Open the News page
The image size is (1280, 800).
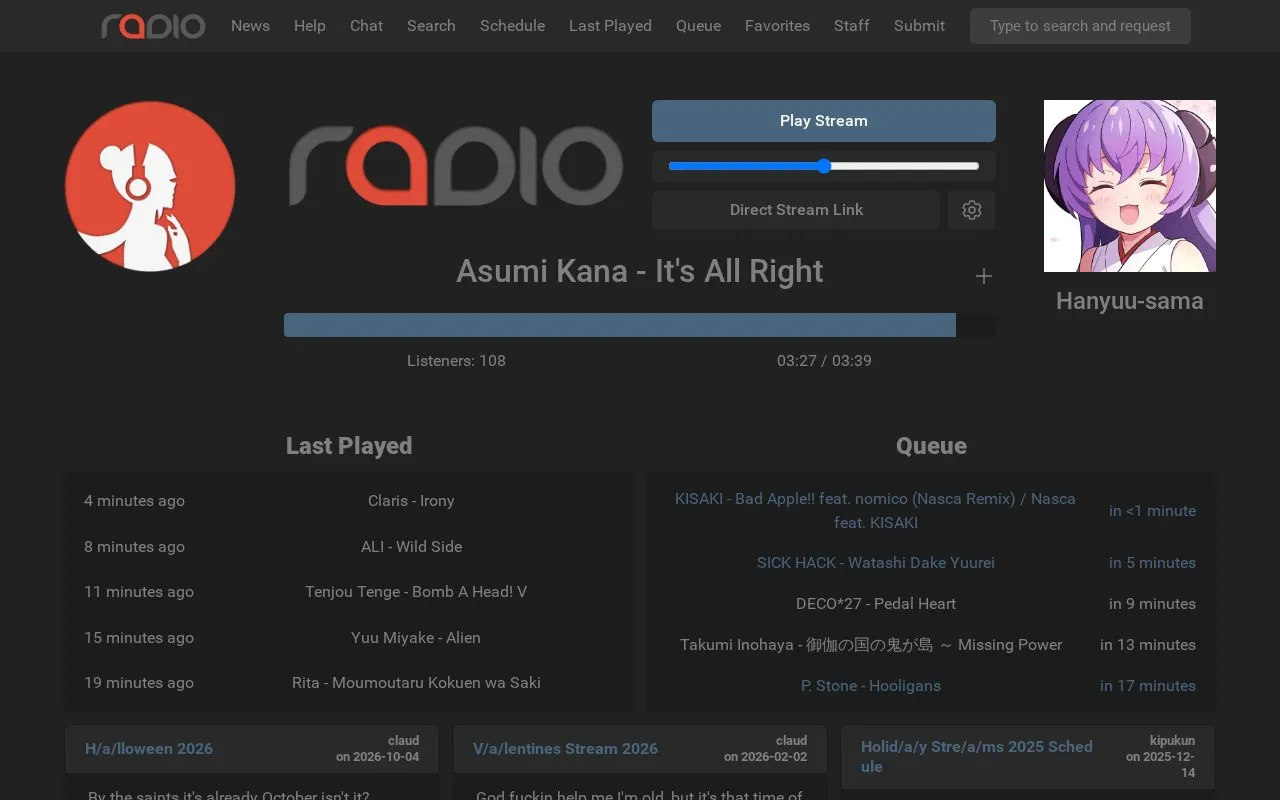pyautogui.click(x=250, y=26)
